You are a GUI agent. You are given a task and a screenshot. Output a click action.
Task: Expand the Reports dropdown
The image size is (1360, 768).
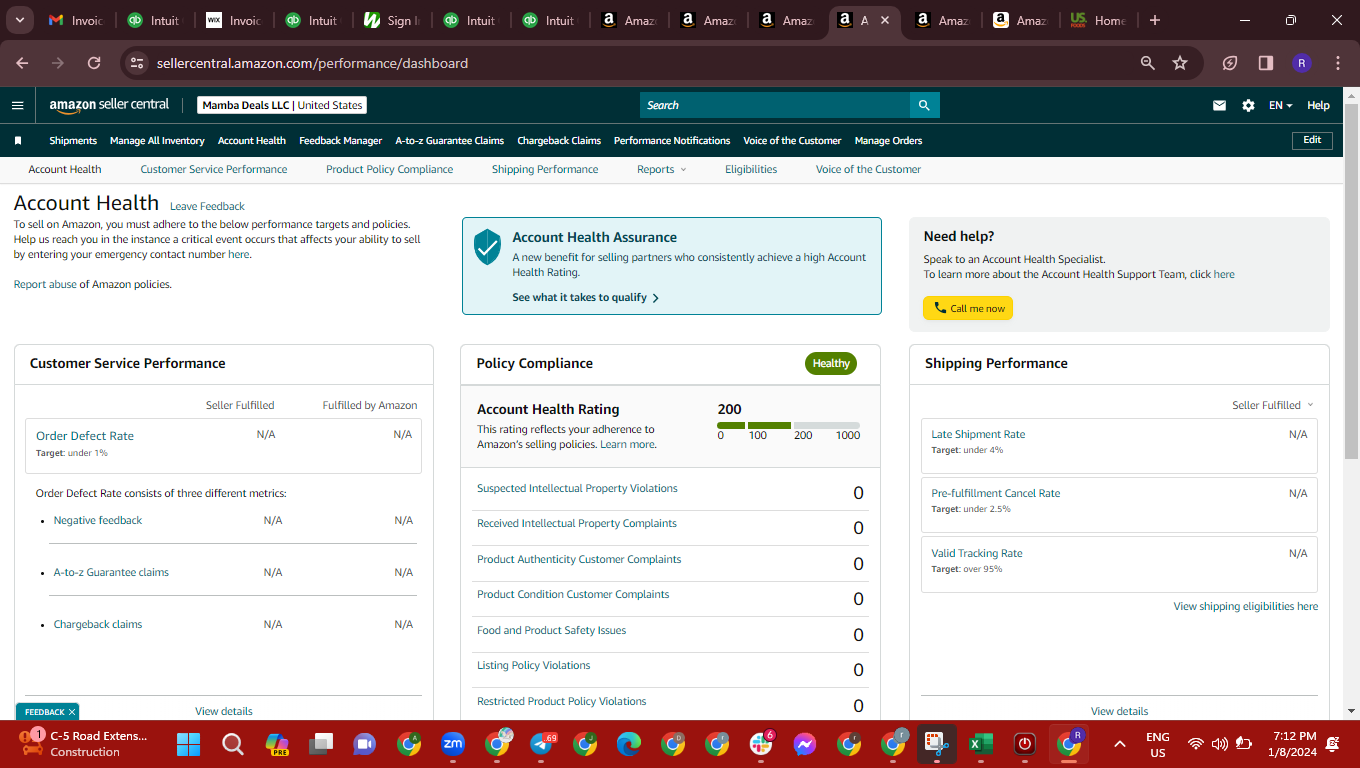[662, 170]
